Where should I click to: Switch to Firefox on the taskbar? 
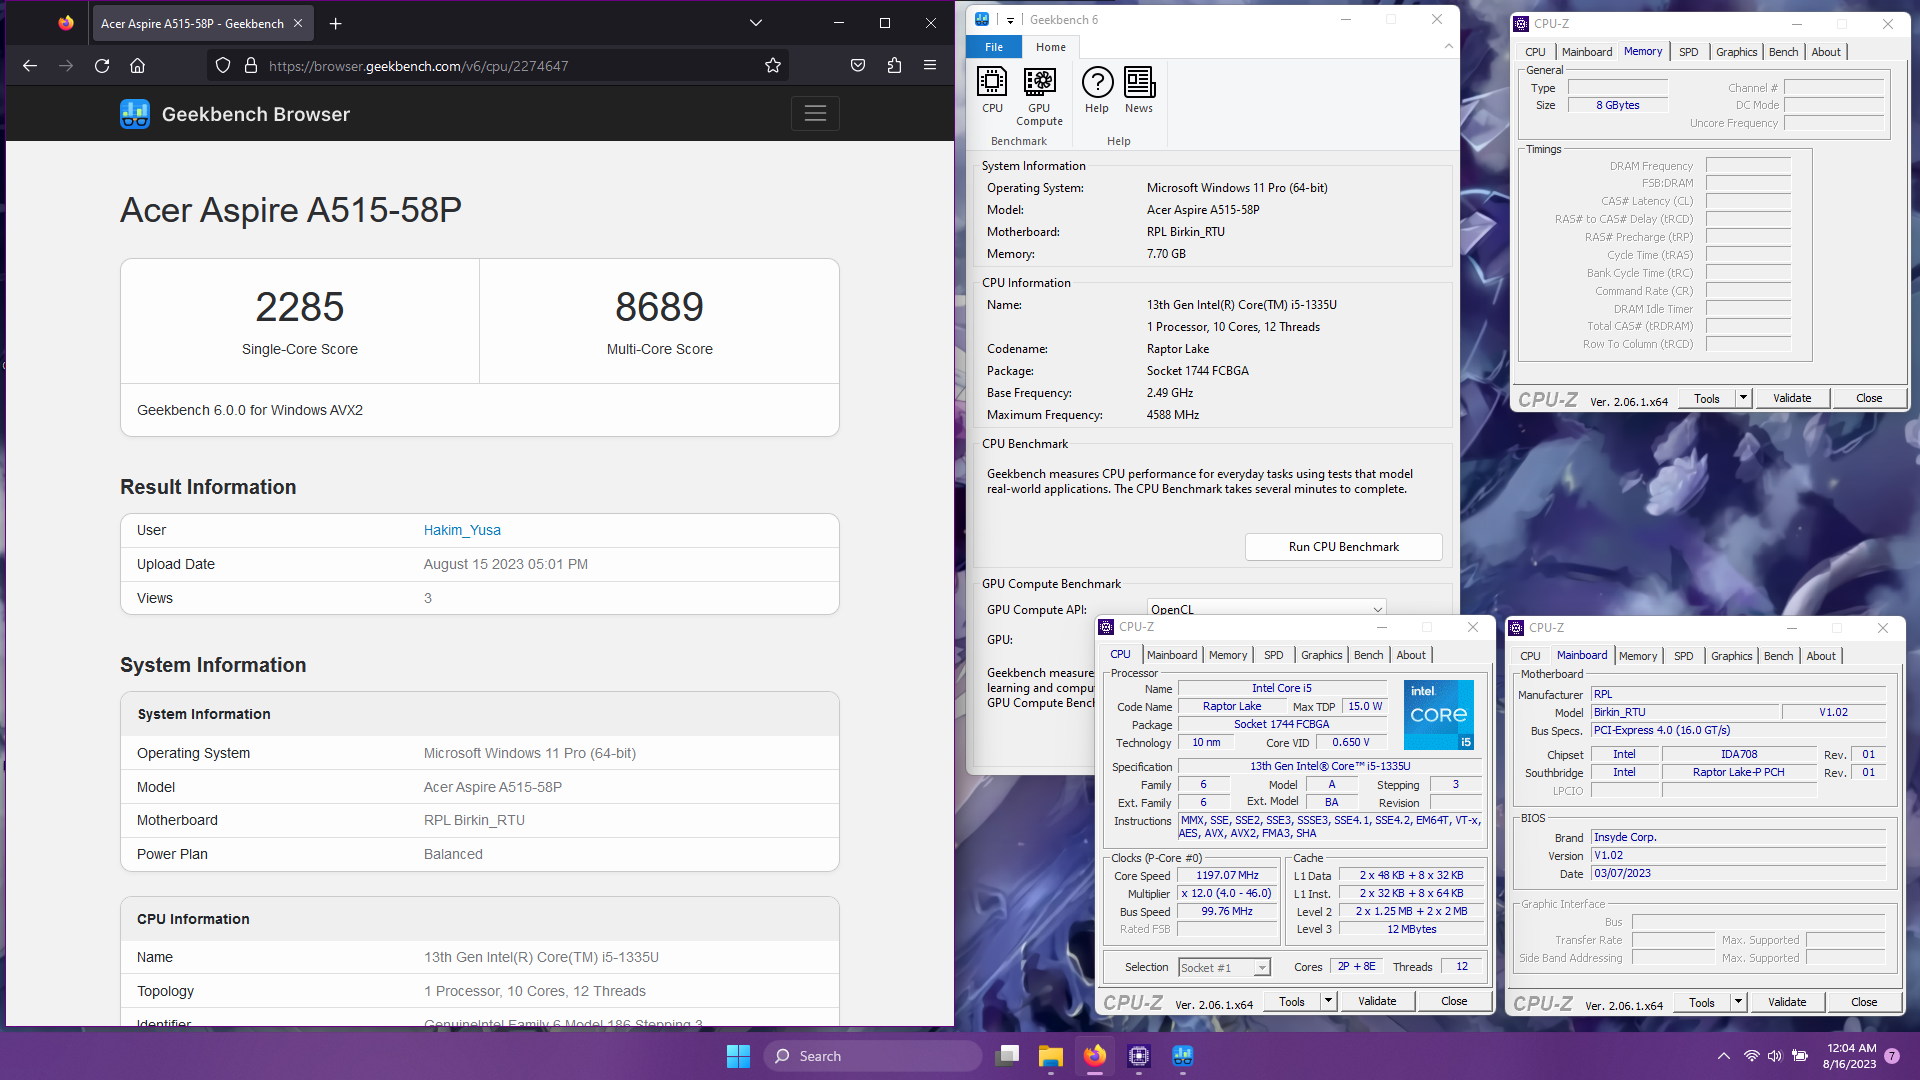(x=1095, y=1056)
